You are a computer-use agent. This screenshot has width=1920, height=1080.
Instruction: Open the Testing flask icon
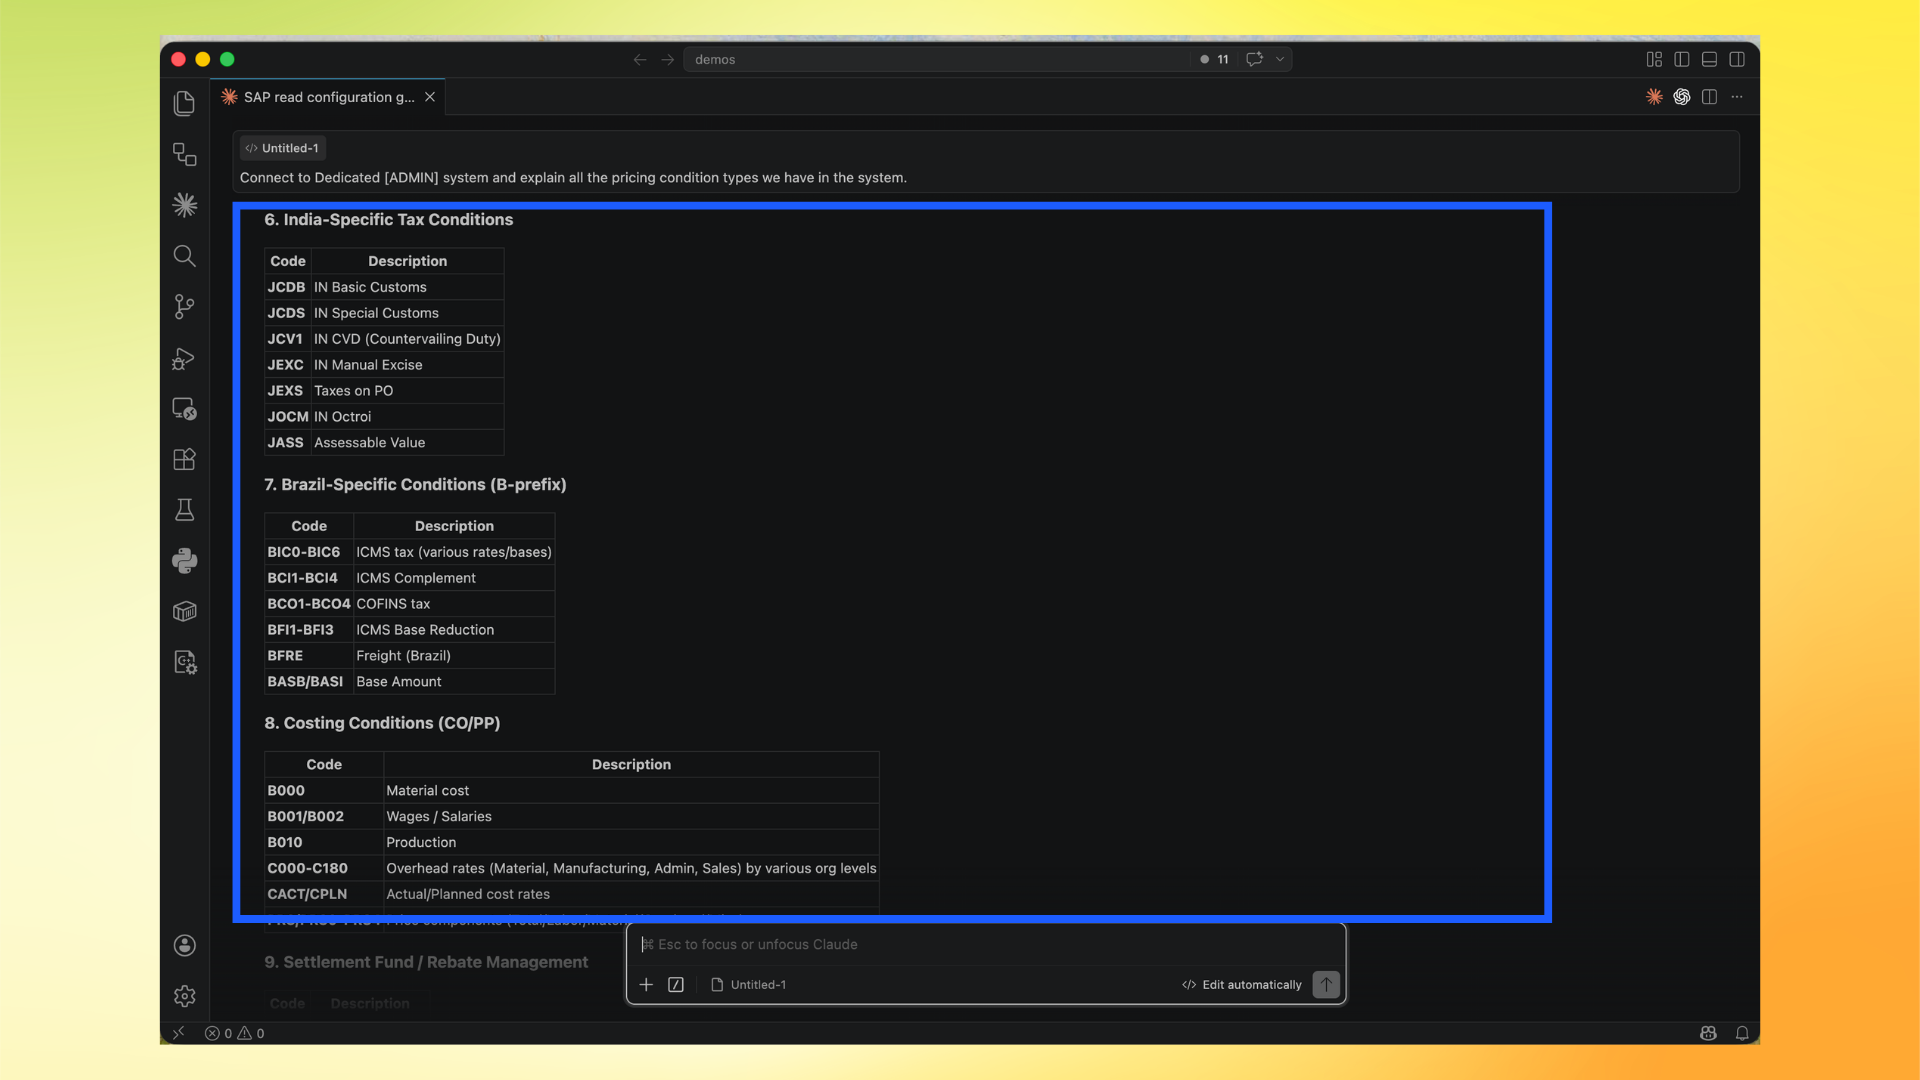point(184,510)
